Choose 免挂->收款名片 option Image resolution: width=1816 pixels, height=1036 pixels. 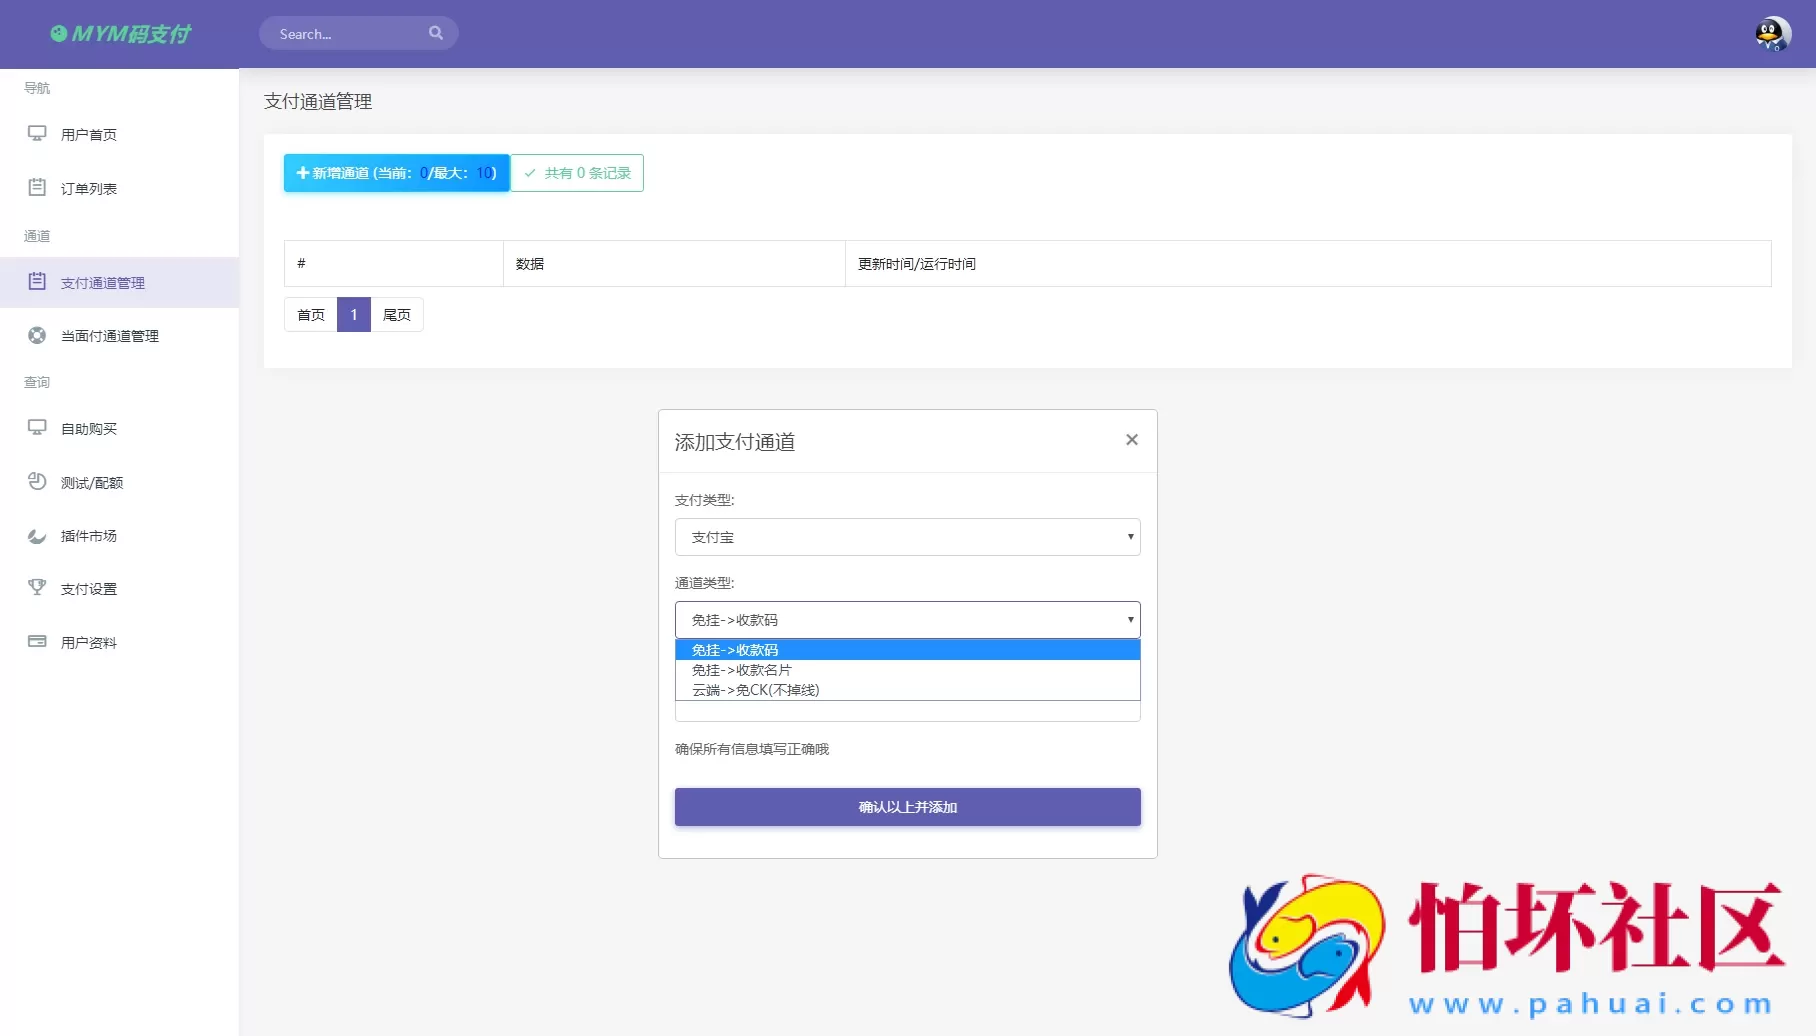[742, 670]
